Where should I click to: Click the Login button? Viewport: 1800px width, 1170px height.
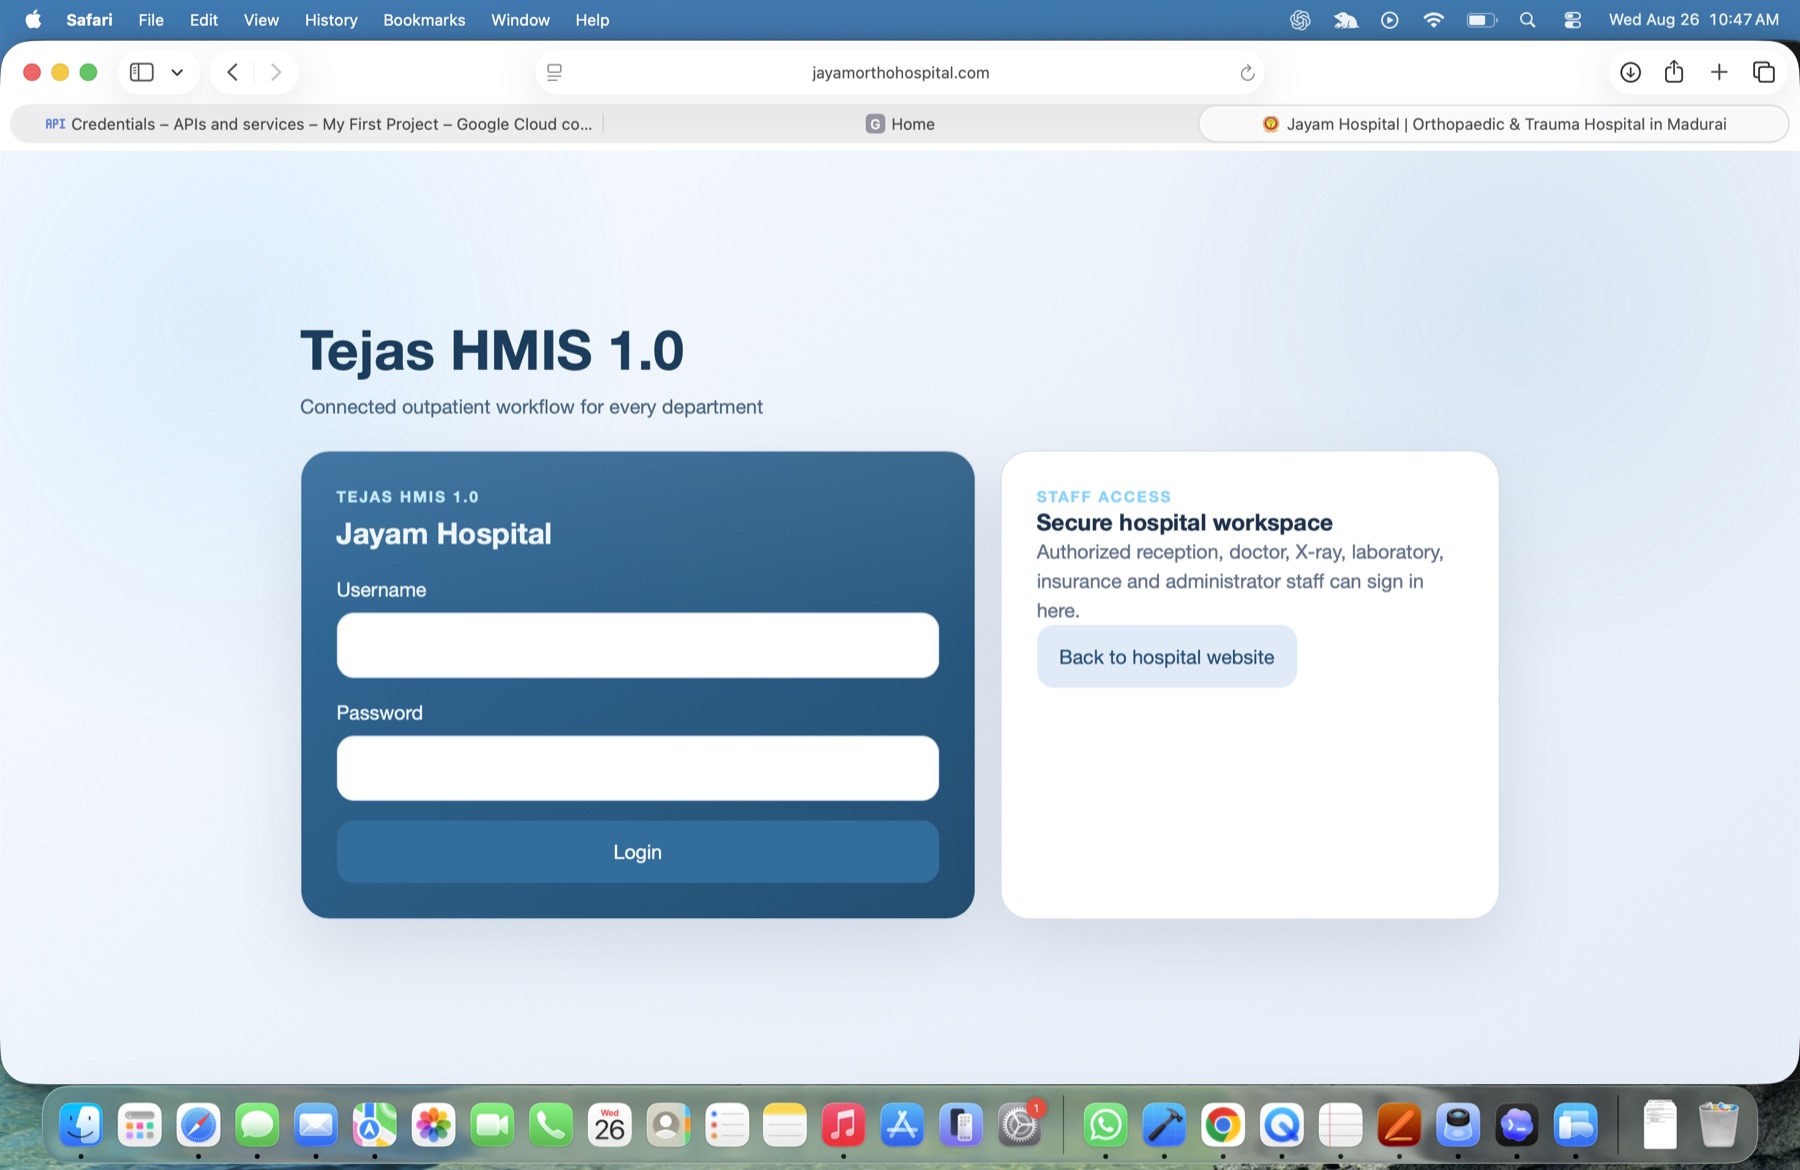(x=637, y=852)
